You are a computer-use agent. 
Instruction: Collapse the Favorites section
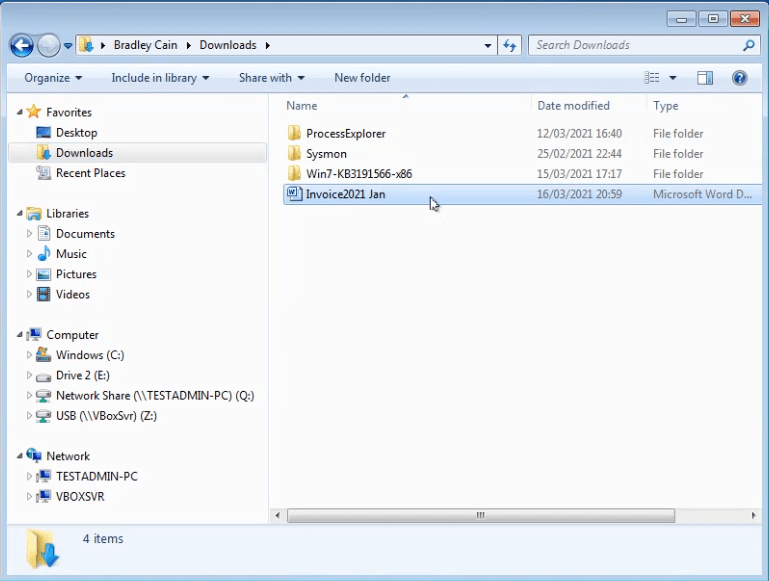20,113
